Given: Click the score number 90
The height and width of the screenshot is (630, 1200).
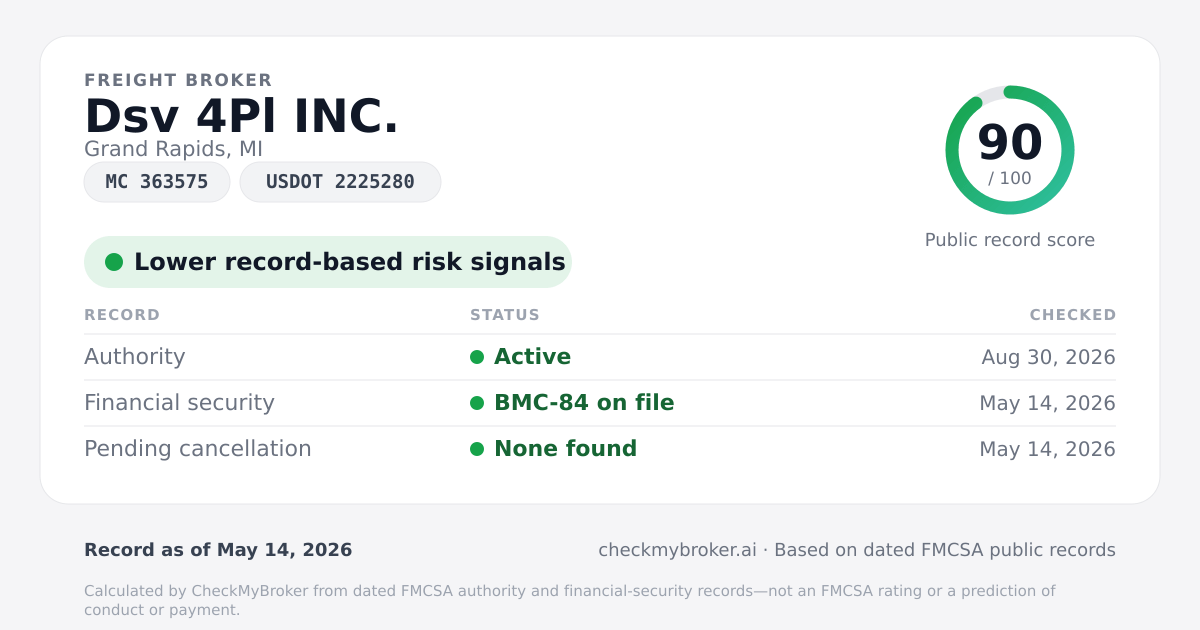Looking at the screenshot, I should click(1010, 142).
